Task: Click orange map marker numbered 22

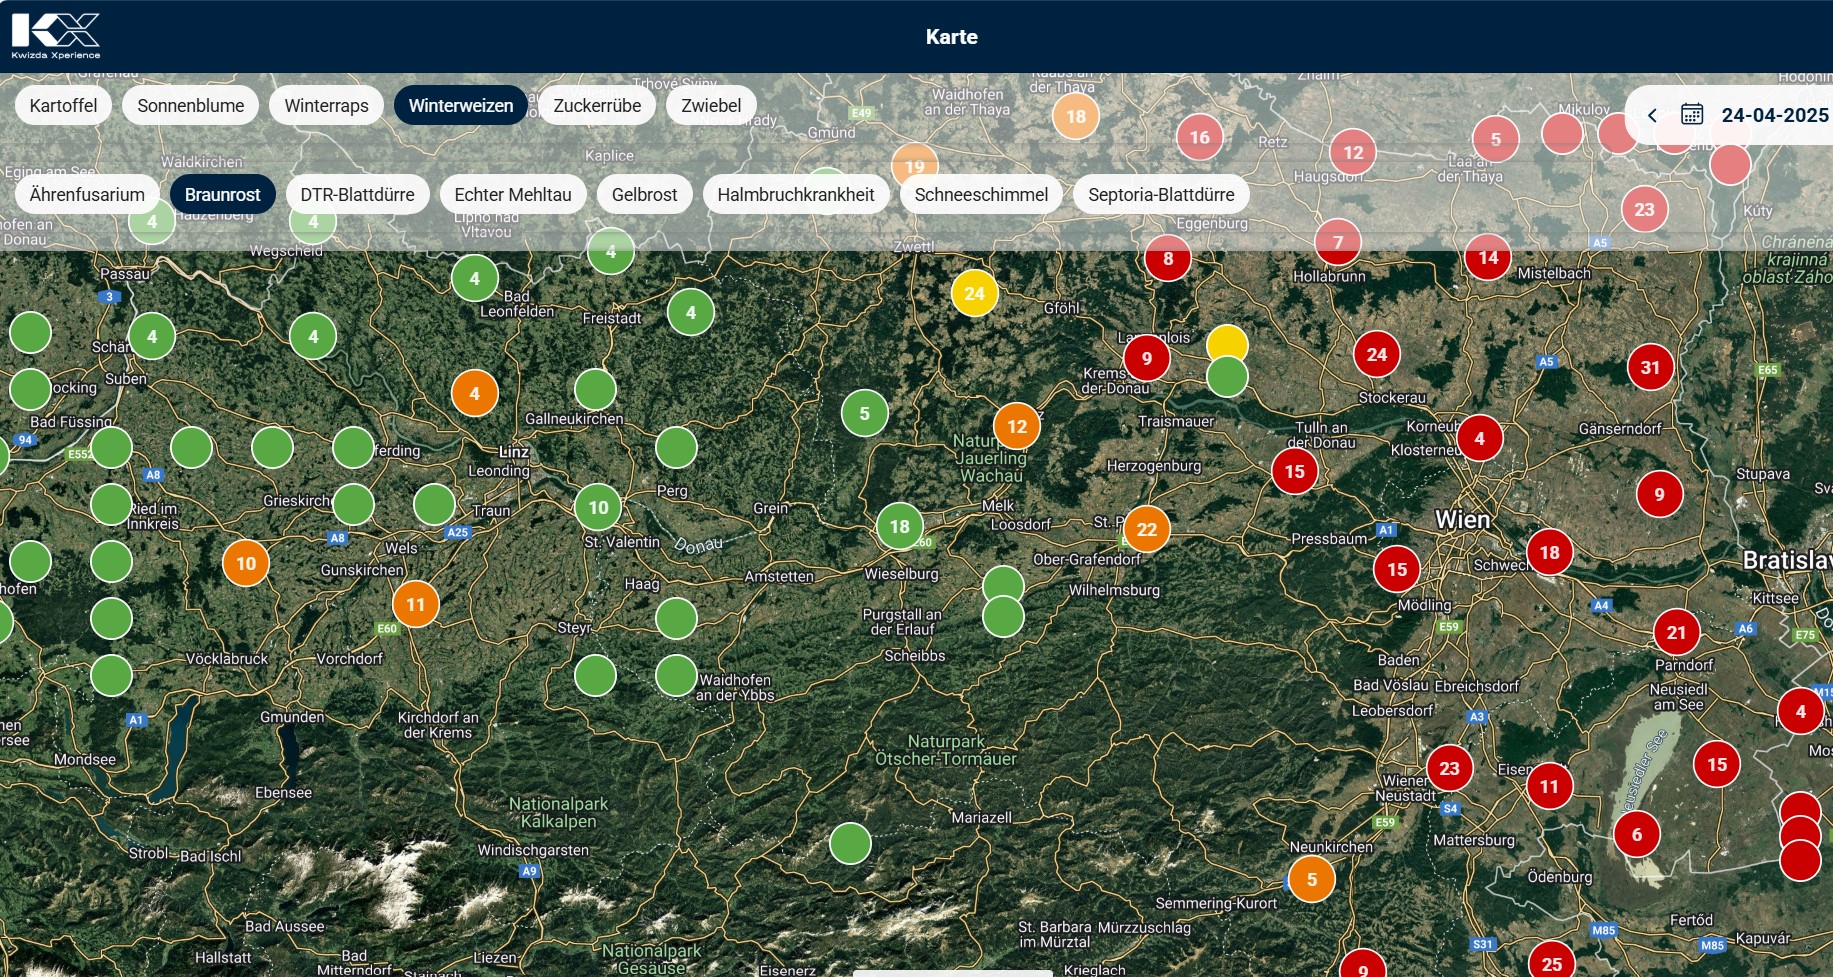Action: pyautogui.click(x=1146, y=529)
